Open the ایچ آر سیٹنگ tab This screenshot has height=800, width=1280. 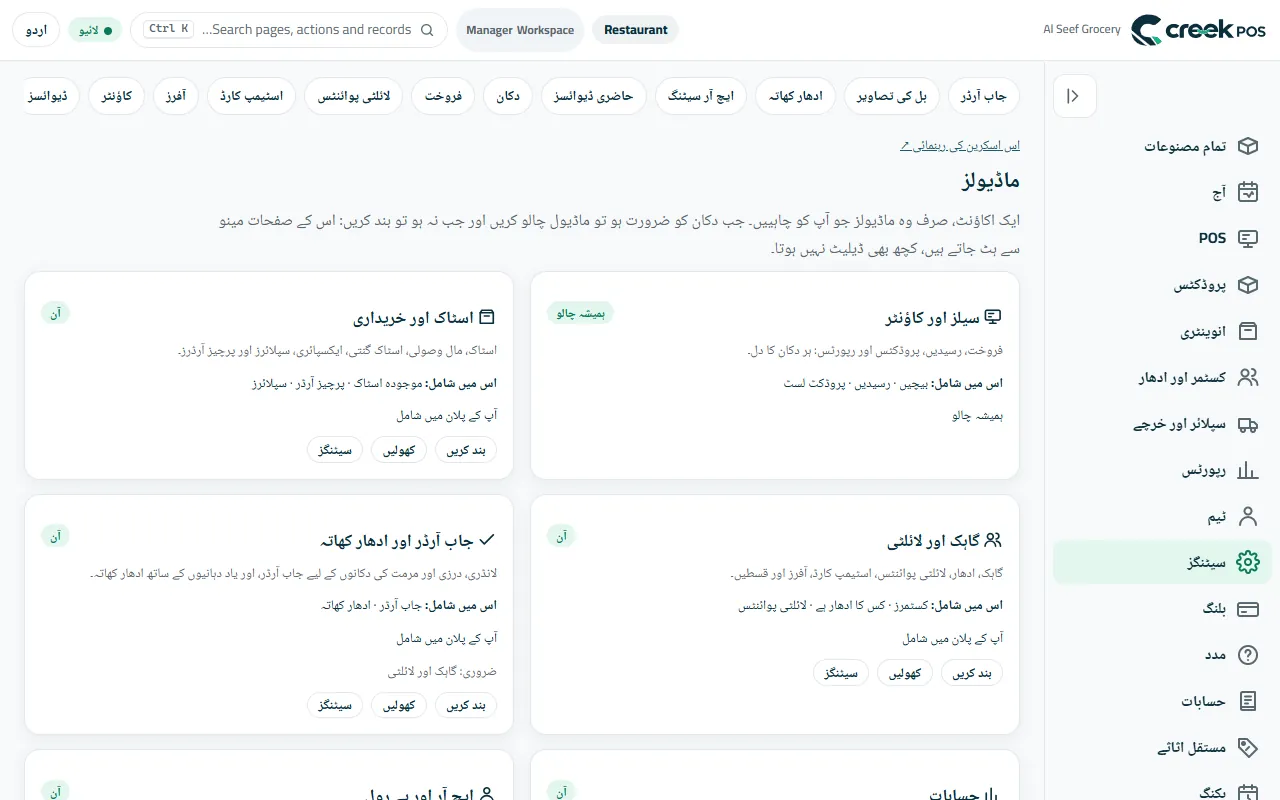pyautogui.click(x=700, y=96)
